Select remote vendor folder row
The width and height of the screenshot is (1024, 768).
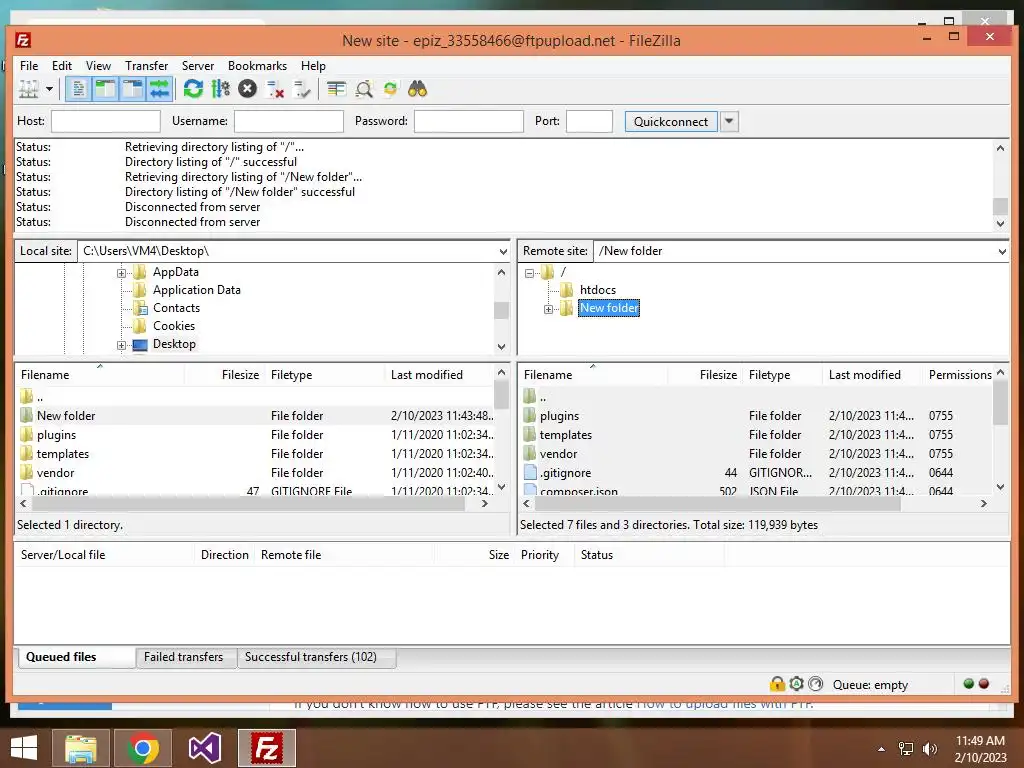(756, 454)
